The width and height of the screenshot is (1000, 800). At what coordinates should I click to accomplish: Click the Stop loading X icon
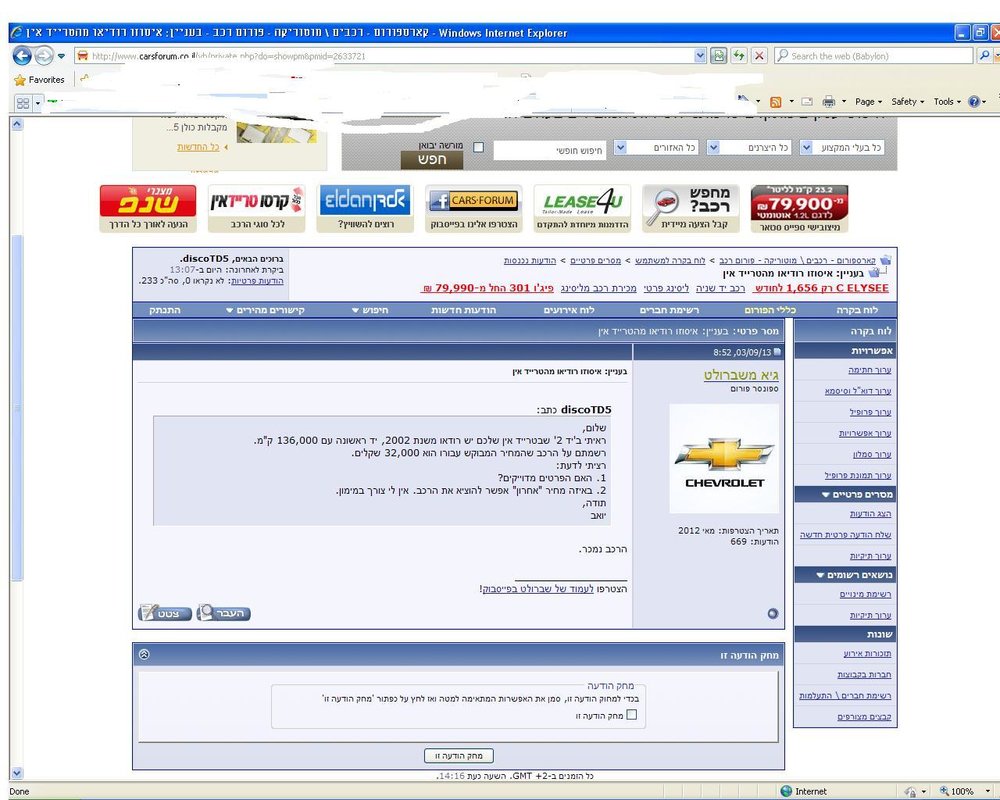(x=759, y=56)
